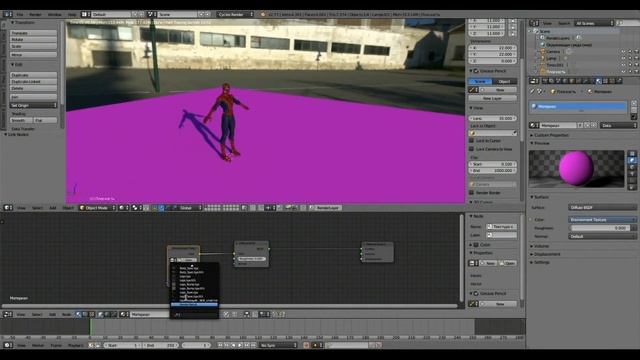Open Render menu in top bar

pyautogui.click(x=36, y=14)
